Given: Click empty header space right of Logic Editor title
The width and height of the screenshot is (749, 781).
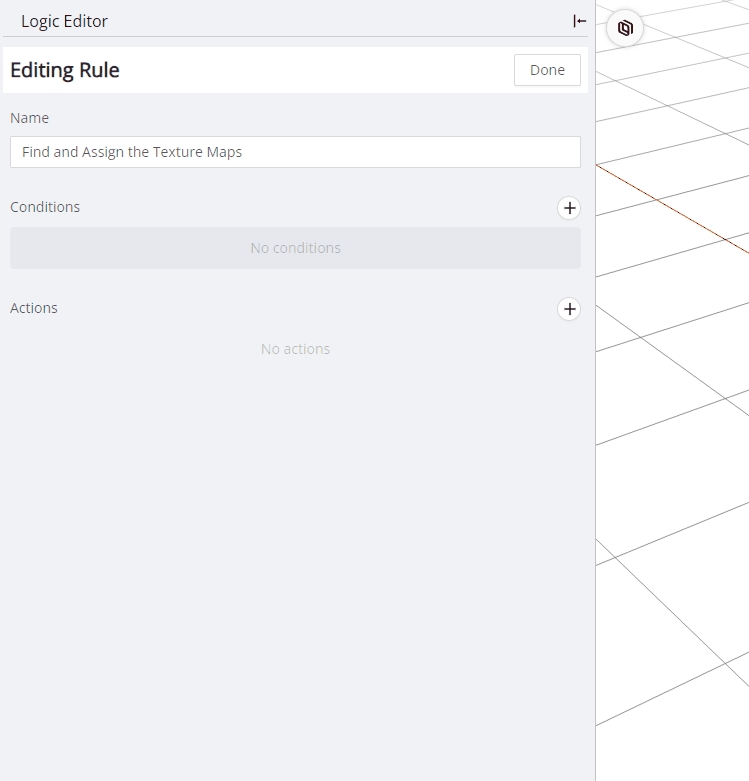Looking at the screenshot, I should (330, 21).
